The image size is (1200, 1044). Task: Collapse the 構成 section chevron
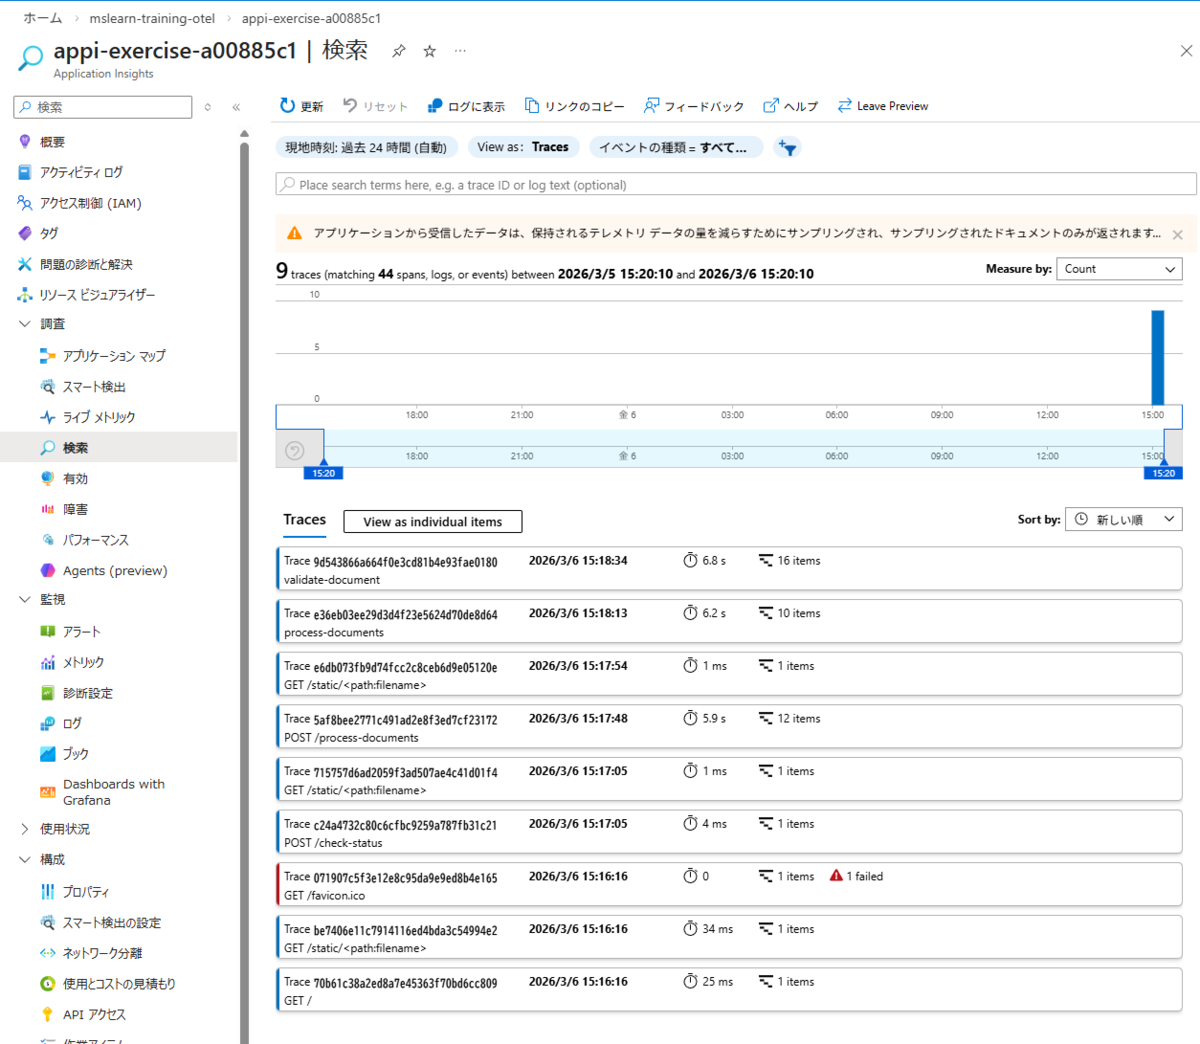coord(25,859)
